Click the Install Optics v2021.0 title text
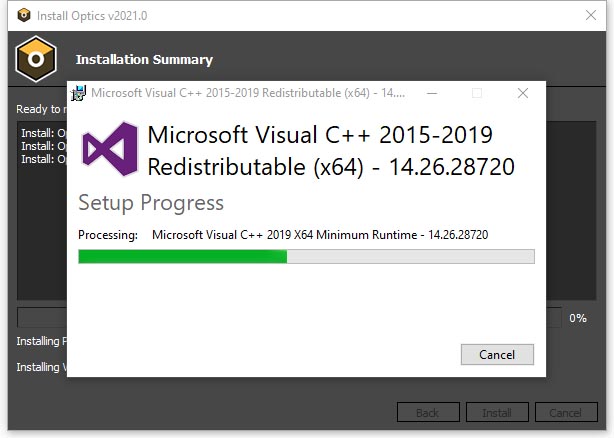Viewport: 614px width, 438px height. 92,16
